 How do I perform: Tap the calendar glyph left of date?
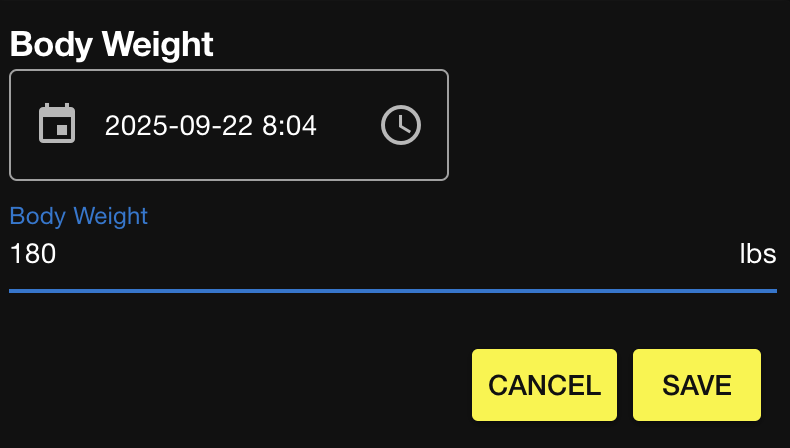(57, 125)
